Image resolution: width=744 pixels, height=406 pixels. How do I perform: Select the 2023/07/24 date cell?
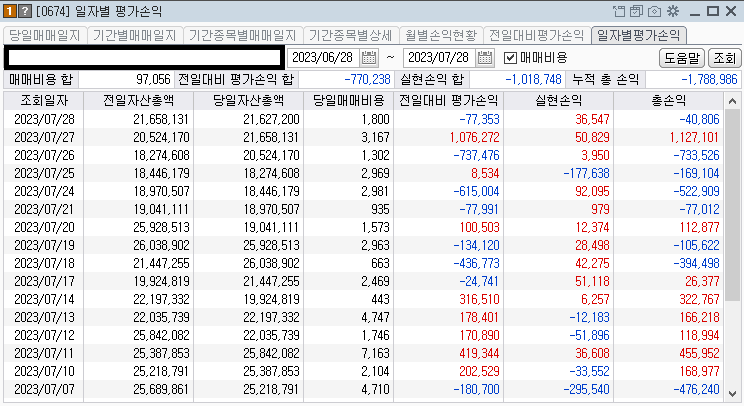click(x=44, y=191)
